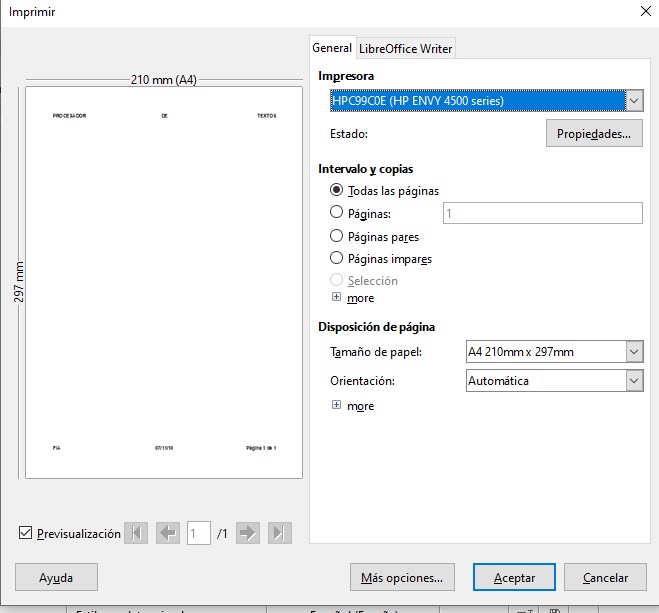
Task: Switch to the General tab
Action: 332,48
